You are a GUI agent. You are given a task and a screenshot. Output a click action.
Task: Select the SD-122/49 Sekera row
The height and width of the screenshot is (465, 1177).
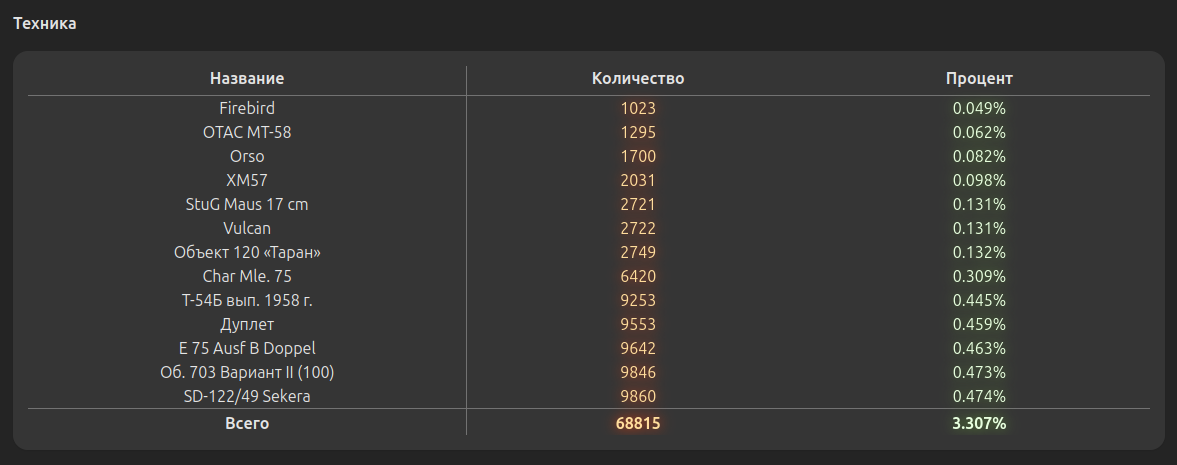(x=247, y=396)
